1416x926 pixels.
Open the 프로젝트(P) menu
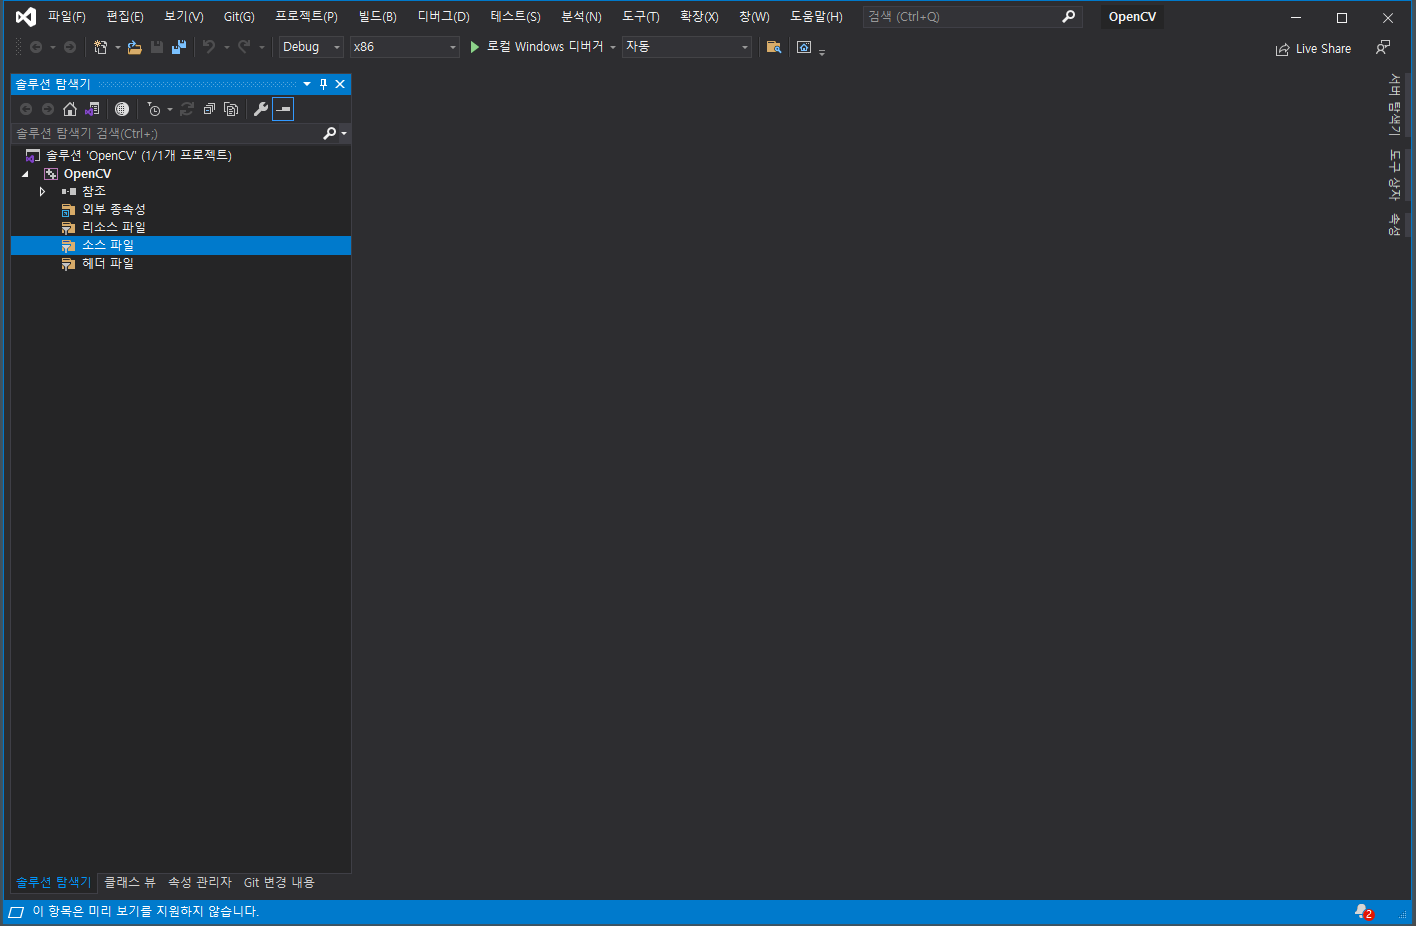306,17
